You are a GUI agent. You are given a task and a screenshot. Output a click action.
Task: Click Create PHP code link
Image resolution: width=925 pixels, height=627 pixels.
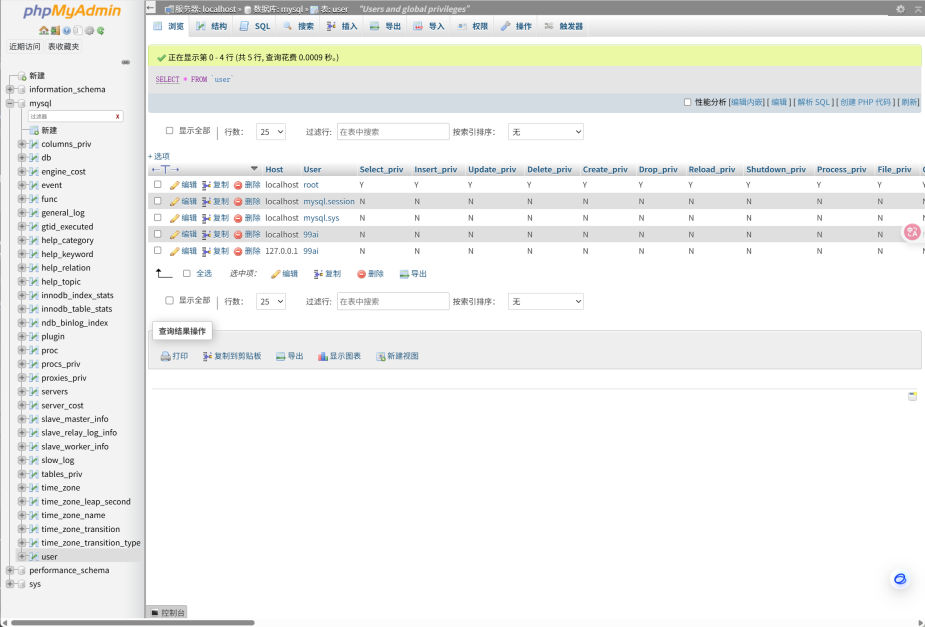click(865, 102)
